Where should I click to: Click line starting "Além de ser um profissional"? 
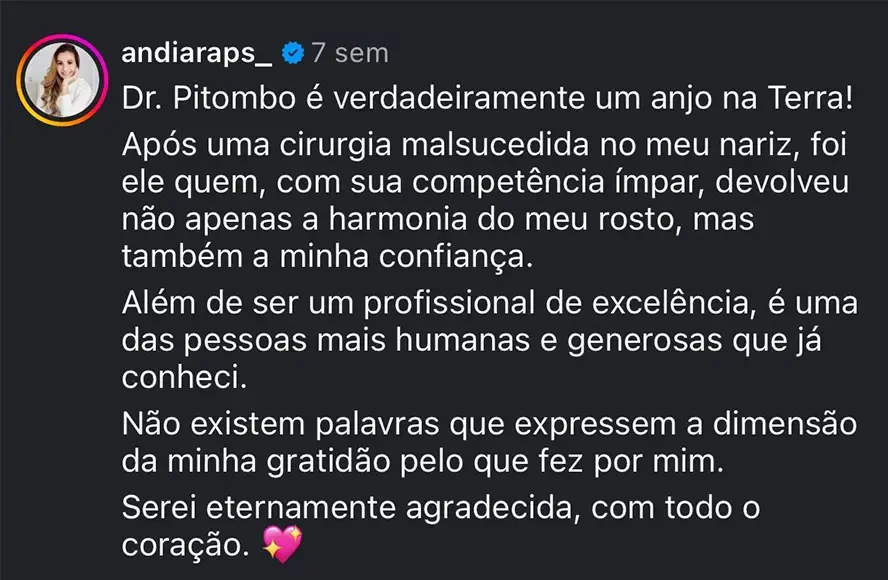click(486, 304)
